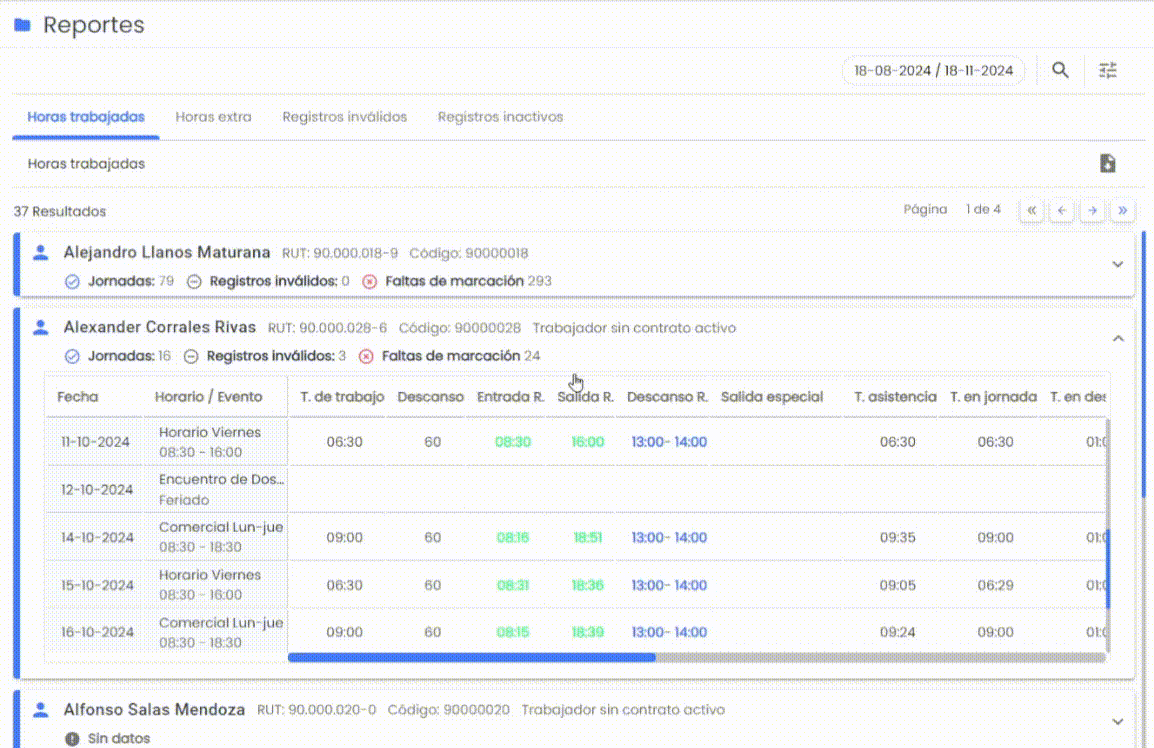Select the 14-10-2024 date cell

[x=97, y=537]
